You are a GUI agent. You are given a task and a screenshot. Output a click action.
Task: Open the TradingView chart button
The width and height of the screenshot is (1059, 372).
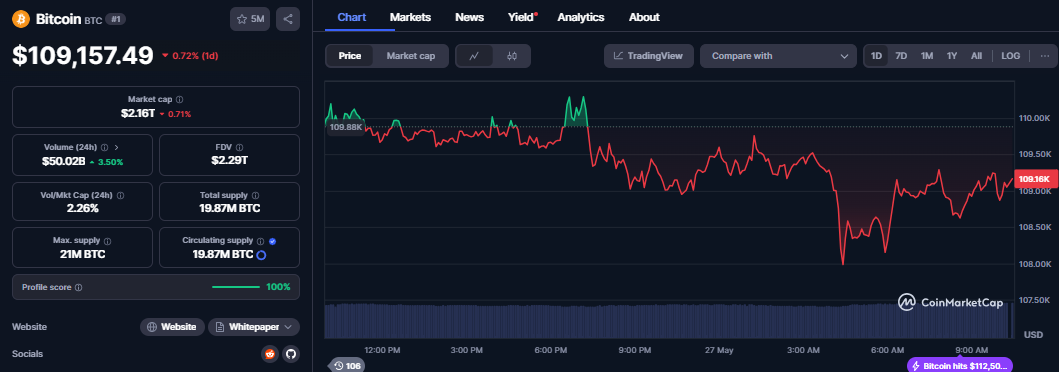point(648,56)
